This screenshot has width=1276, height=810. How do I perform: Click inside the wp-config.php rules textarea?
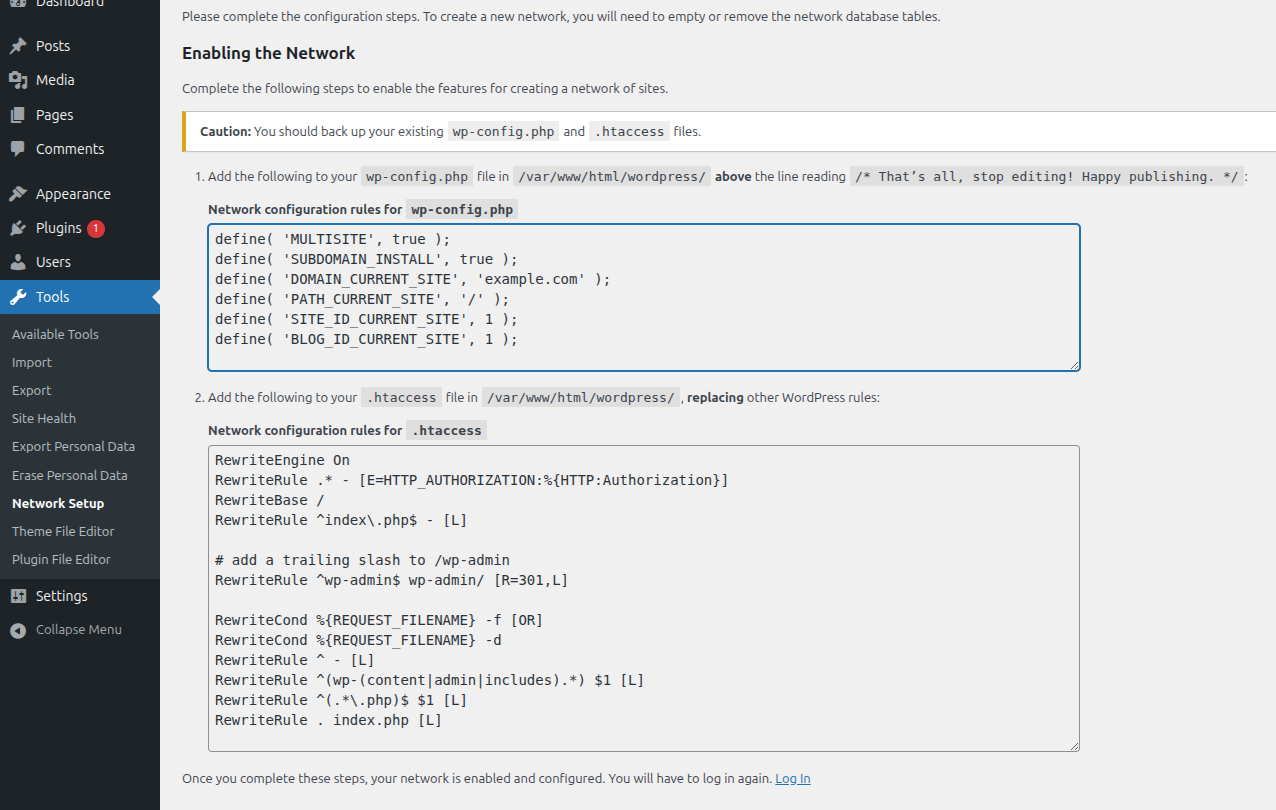click(x=644, y=297)
